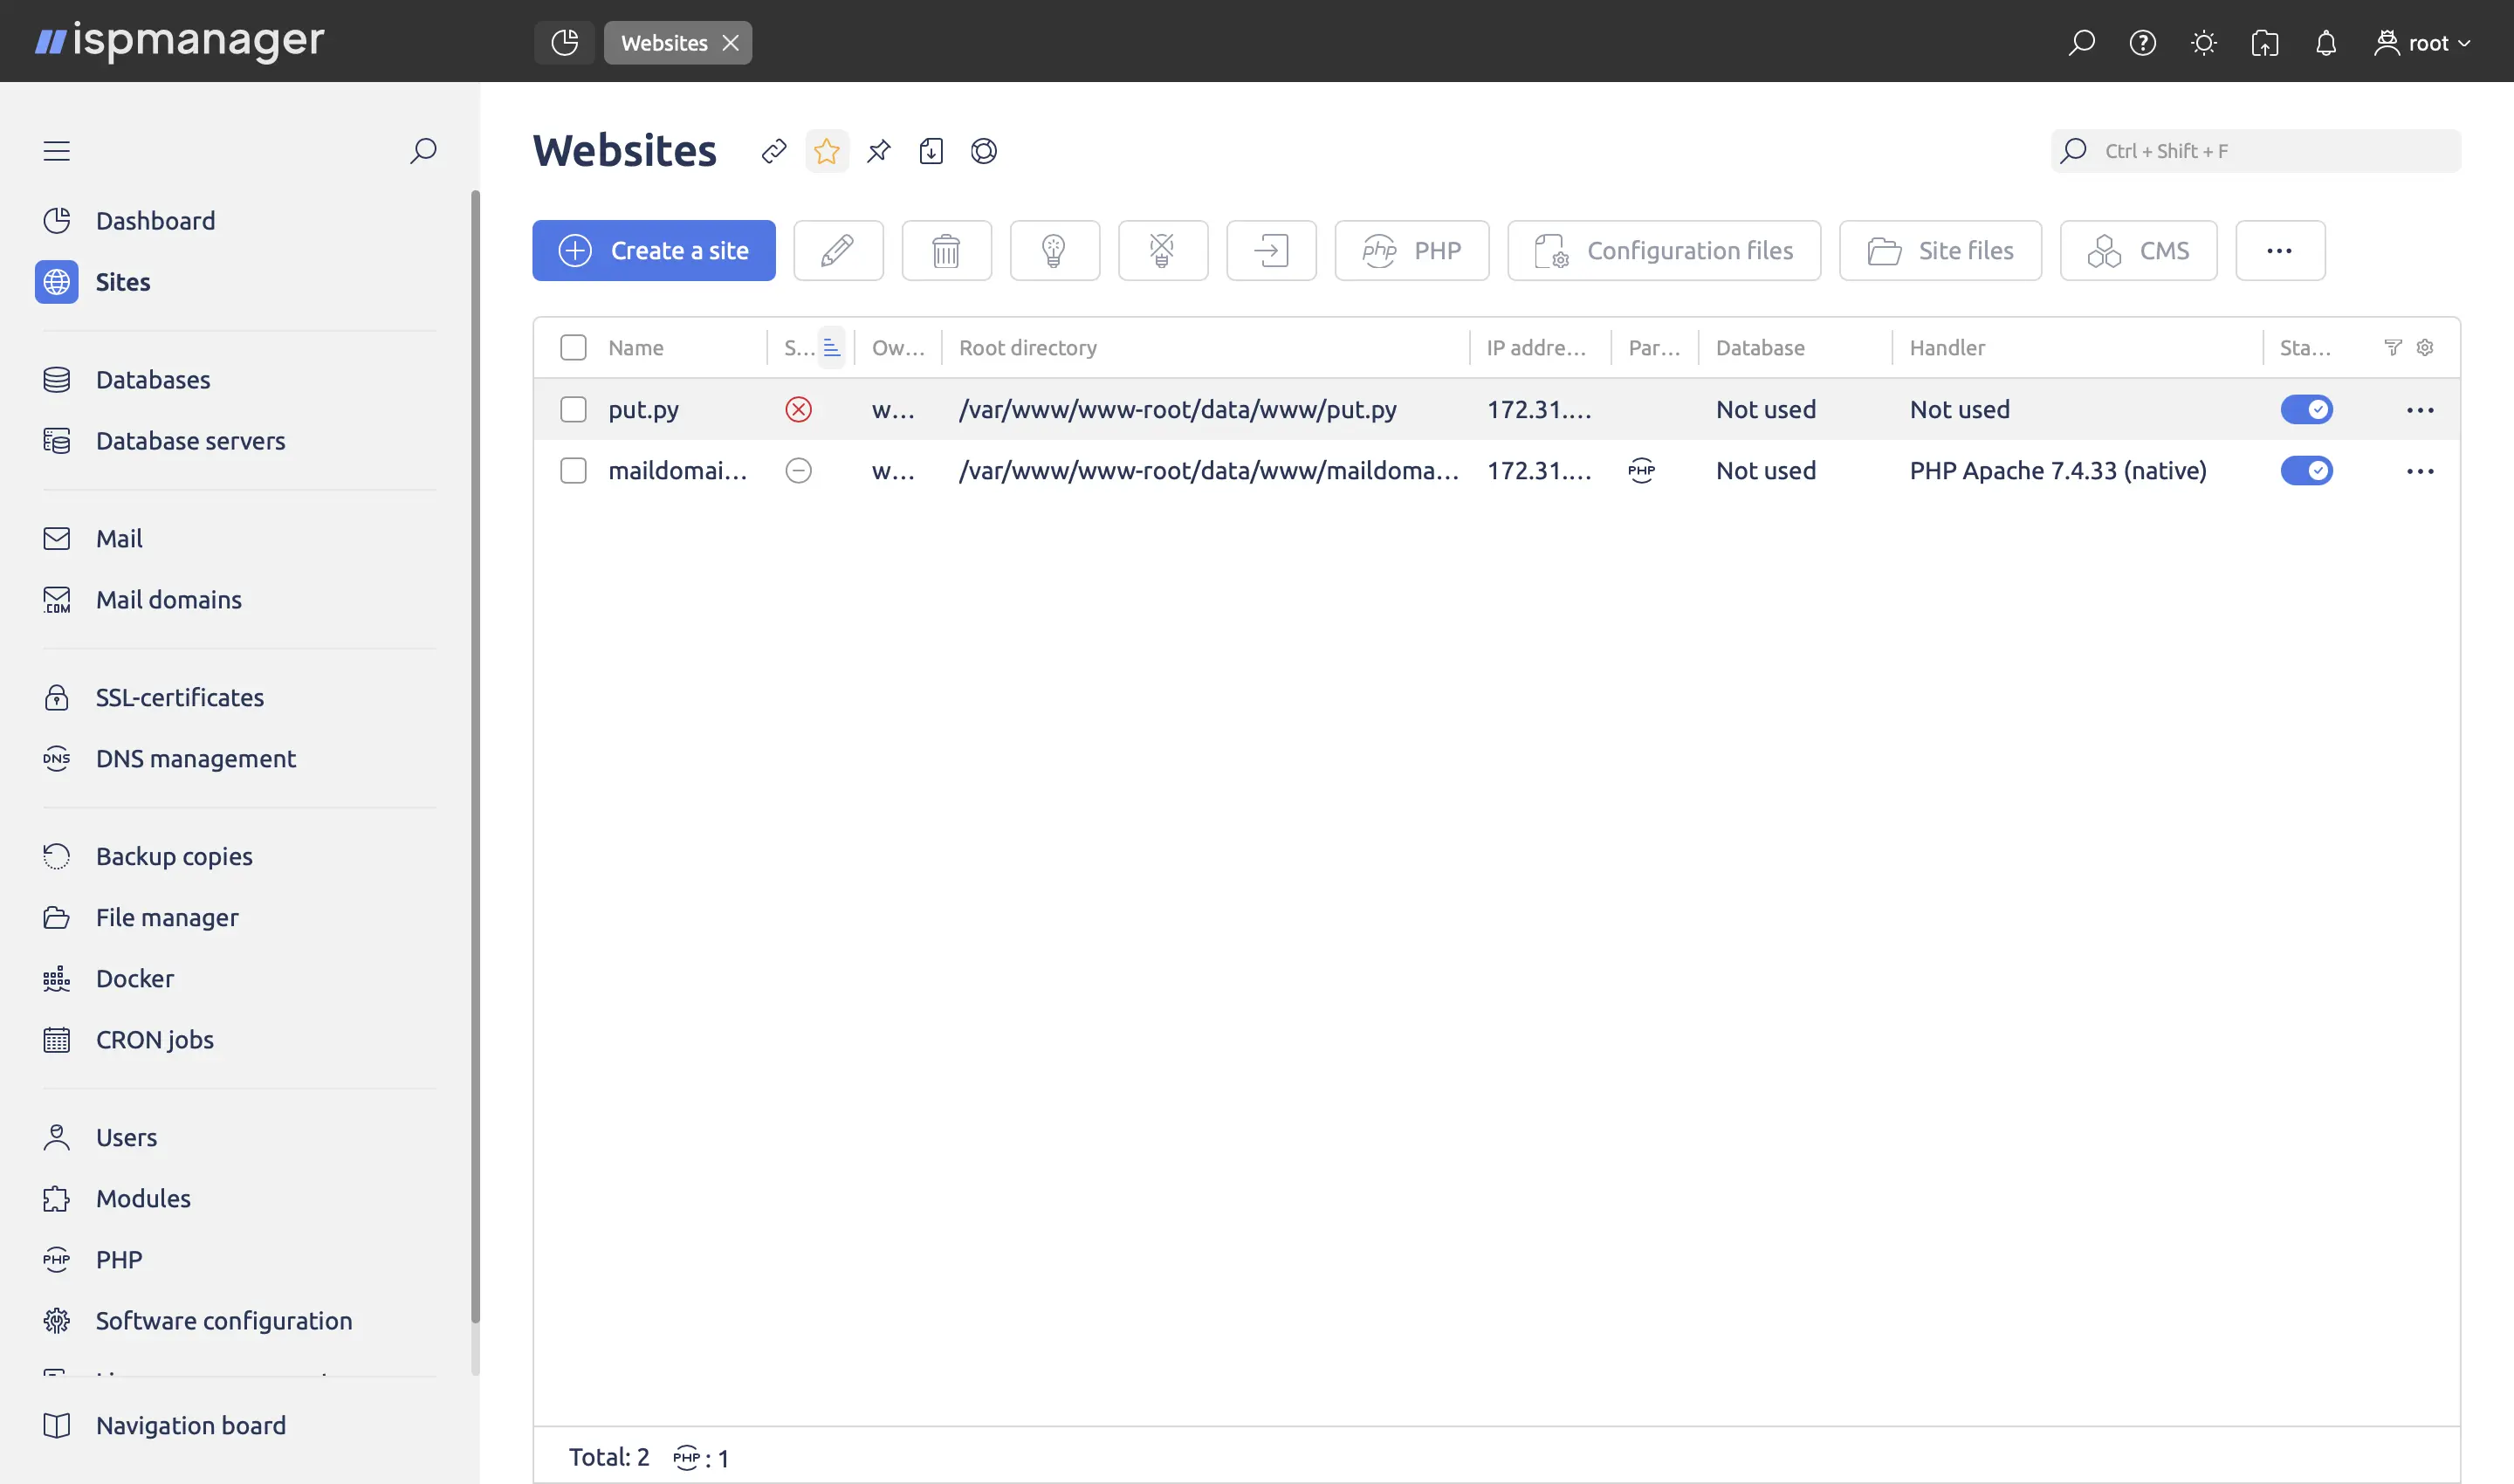
Task: Click the trash delete icon
Action: [x=946, y=250]
